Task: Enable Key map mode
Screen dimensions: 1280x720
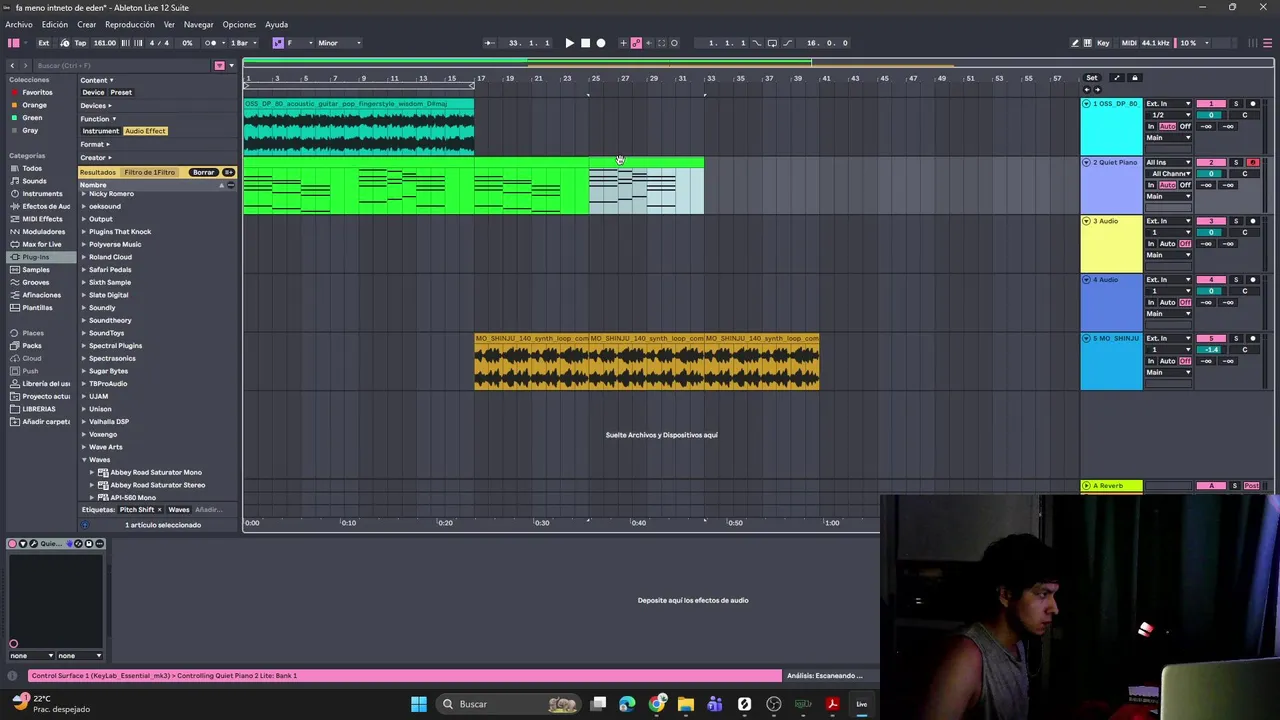Action: [x=1103, y=43]
